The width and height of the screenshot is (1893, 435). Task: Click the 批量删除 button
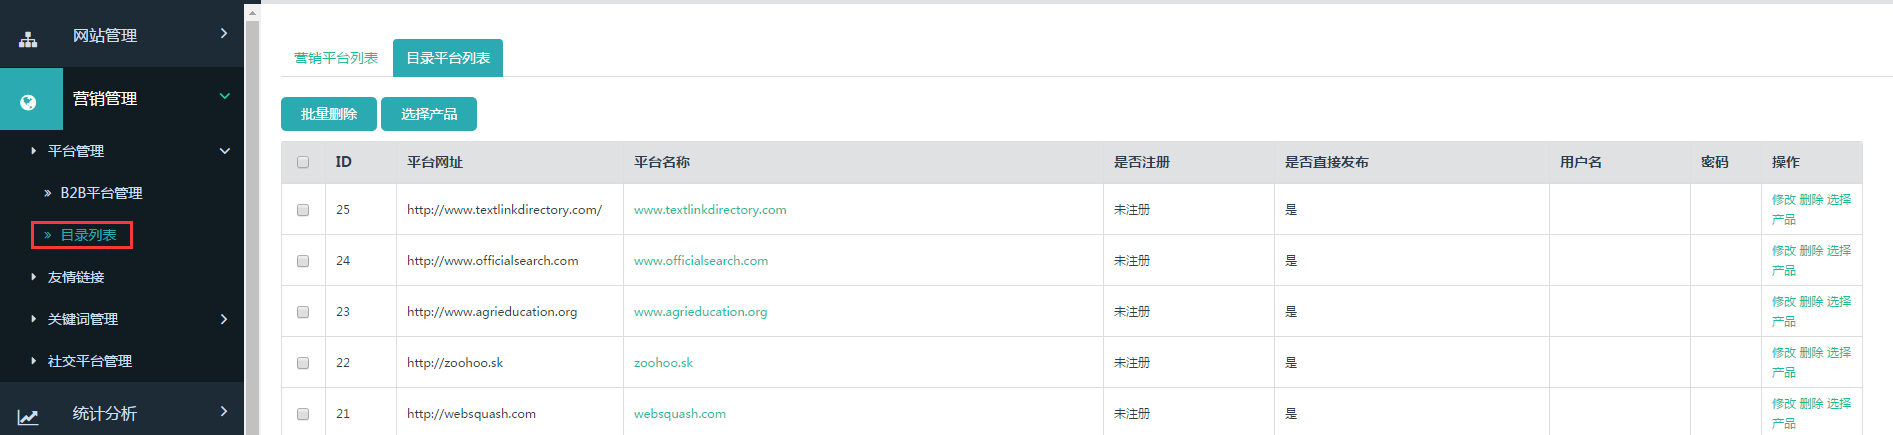point(329,114)
